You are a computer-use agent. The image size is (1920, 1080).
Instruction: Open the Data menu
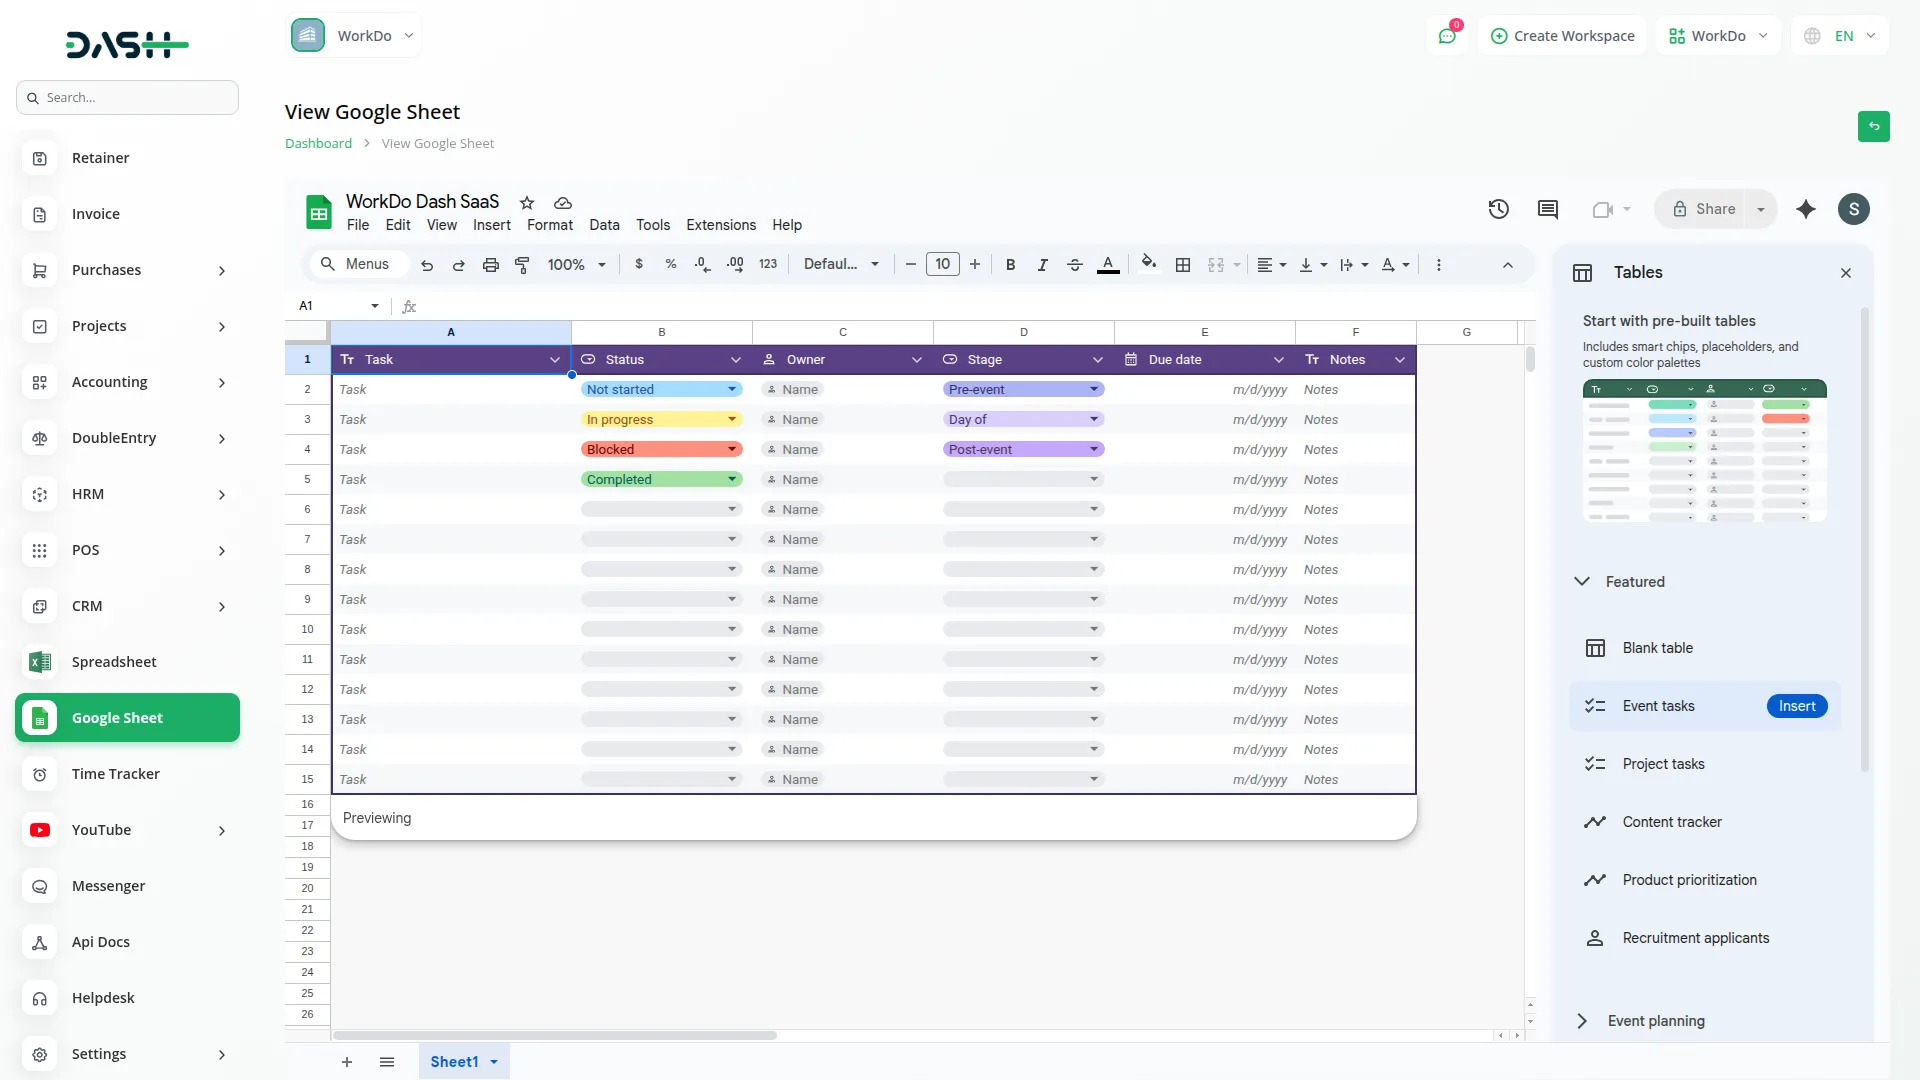click(604, 225)
